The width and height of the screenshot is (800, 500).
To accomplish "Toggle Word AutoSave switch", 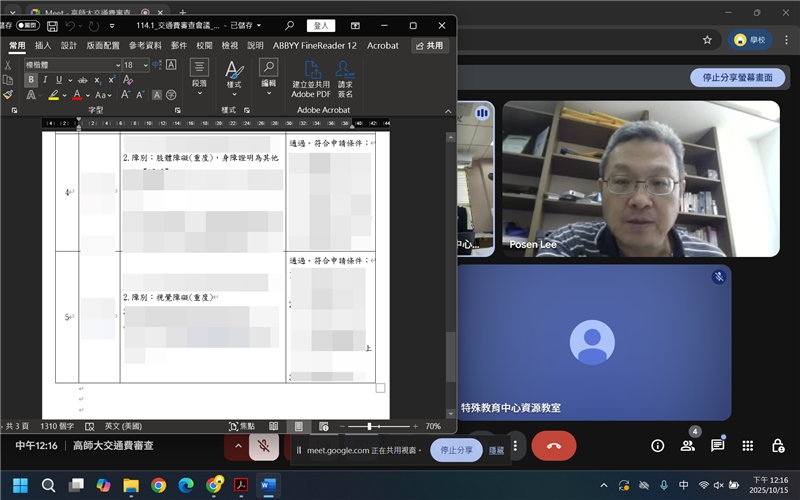I will pos(27,25).
